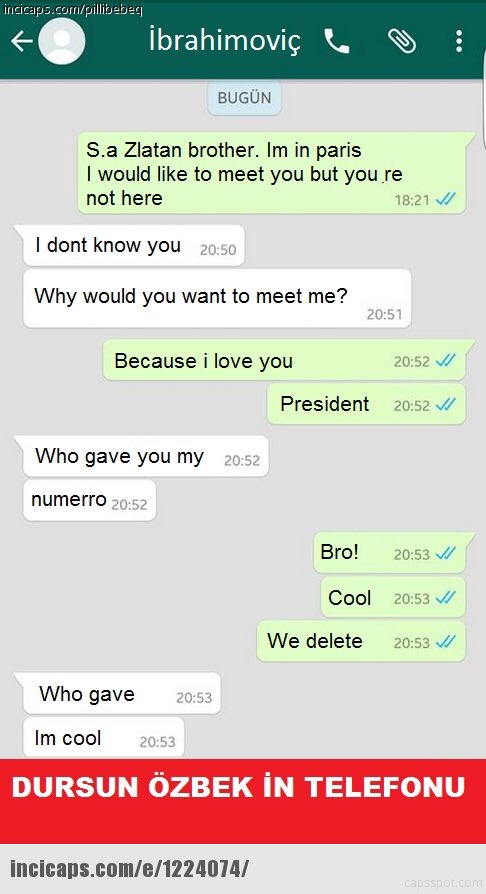Open İbrahimoviç's profile picture avatar
Viewport: 486px width, 894px height.
click(x=62, y=41)
